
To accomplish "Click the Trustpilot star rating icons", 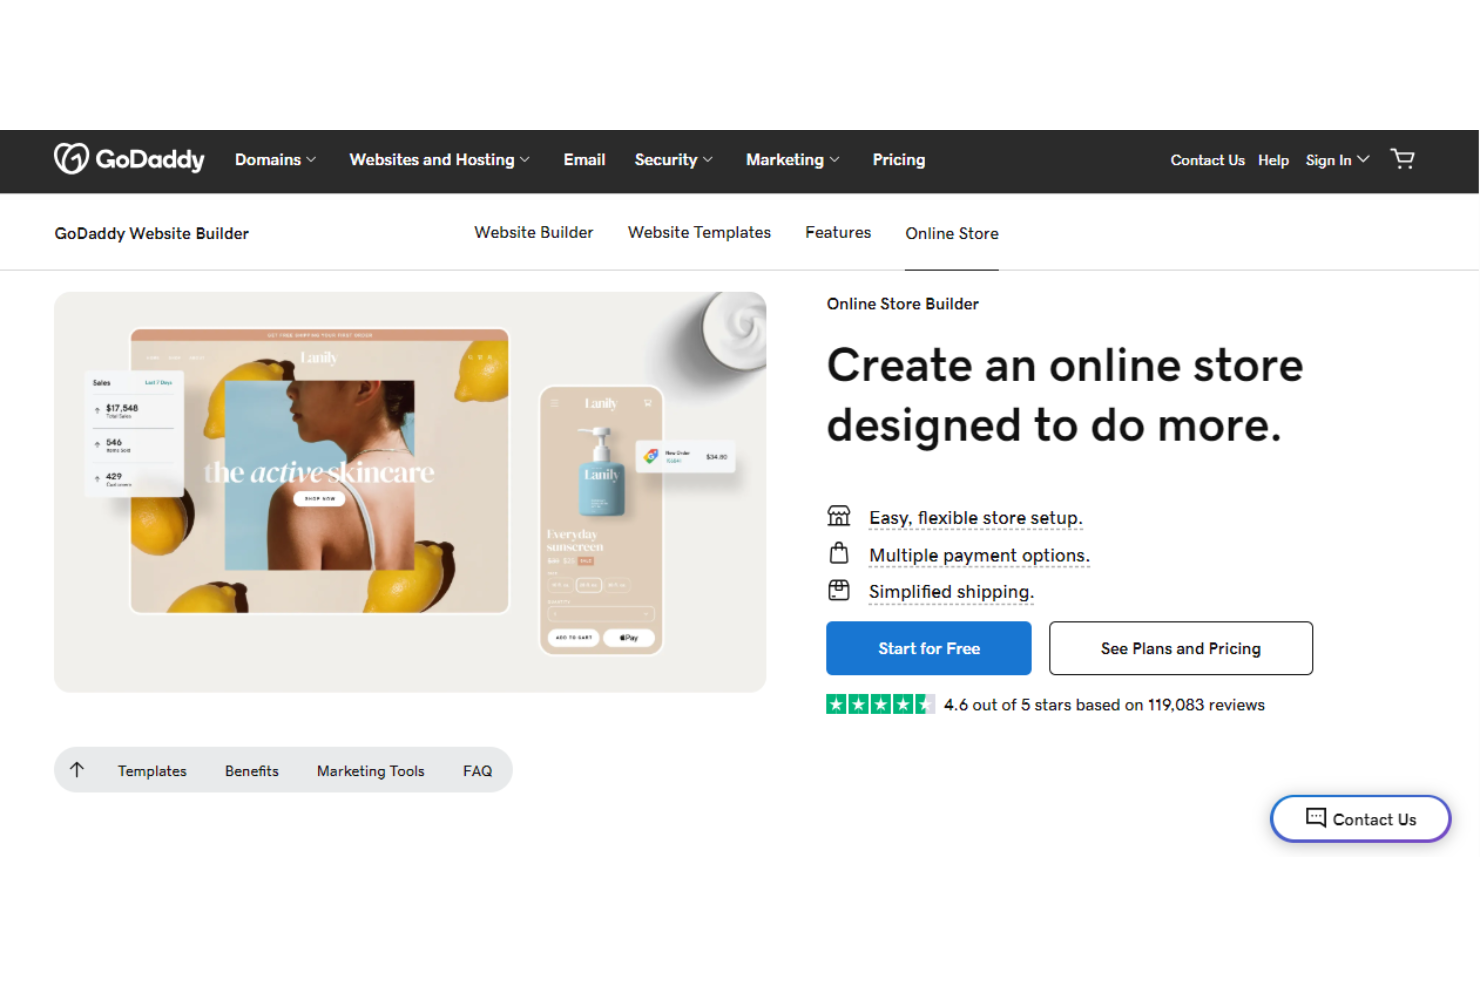I will 880,704.
